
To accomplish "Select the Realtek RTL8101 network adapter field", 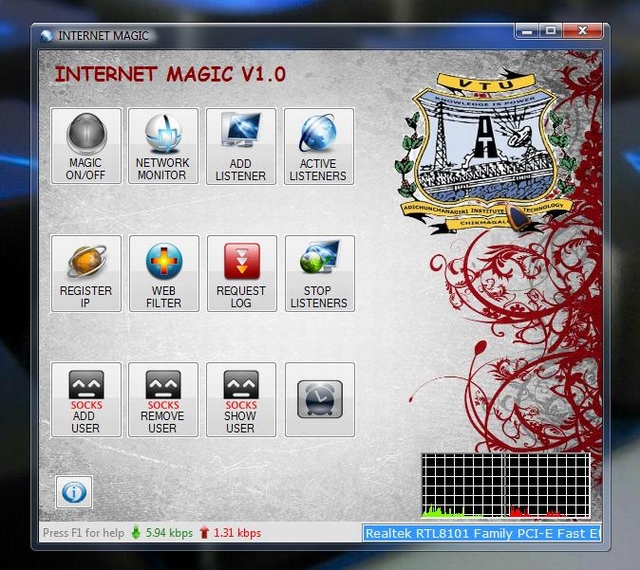I will coord(482,533).
